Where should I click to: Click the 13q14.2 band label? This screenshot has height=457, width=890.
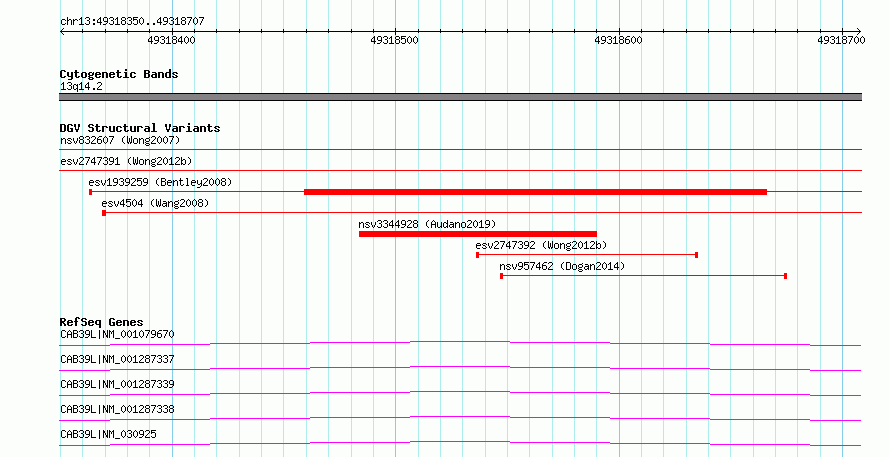(81, 86)
